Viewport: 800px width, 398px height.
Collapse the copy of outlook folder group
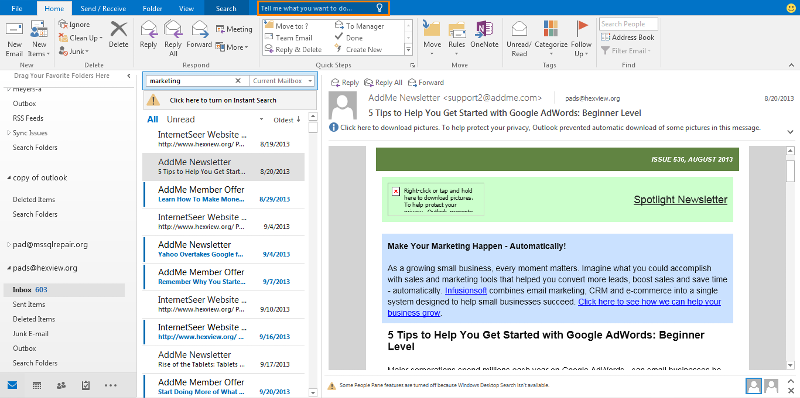click(x=9, y=178)
